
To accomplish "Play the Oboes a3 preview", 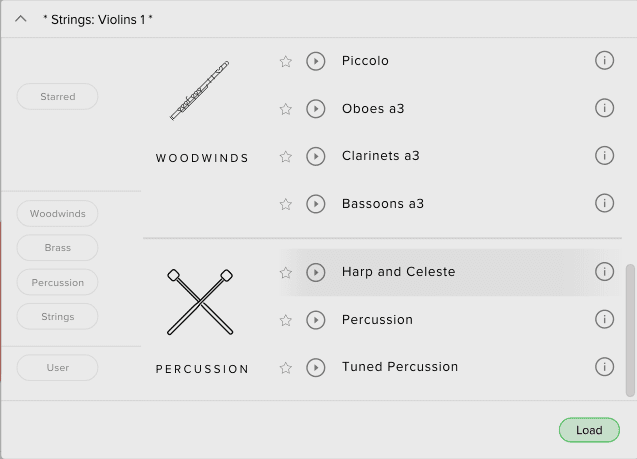I will click(x=316, y=108).
